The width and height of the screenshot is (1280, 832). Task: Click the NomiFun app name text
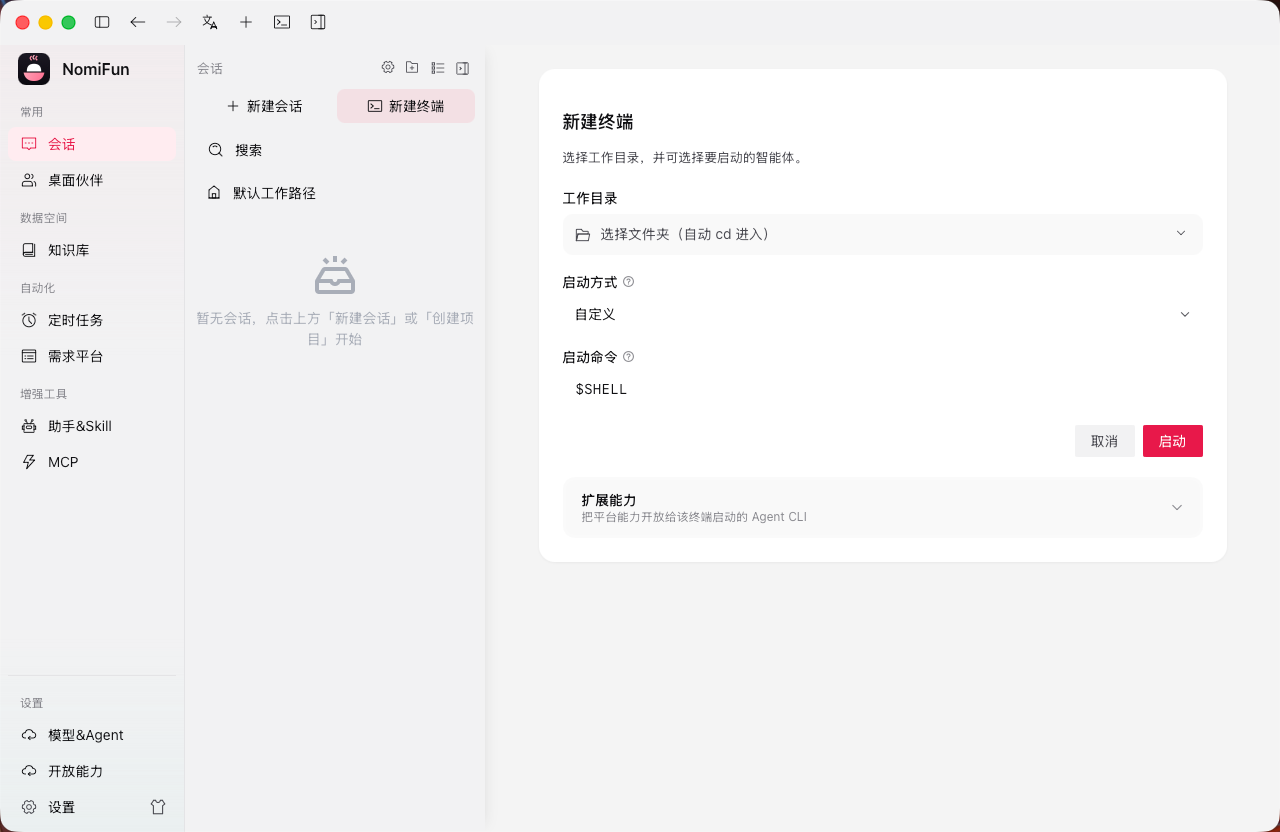coord(96,69)
